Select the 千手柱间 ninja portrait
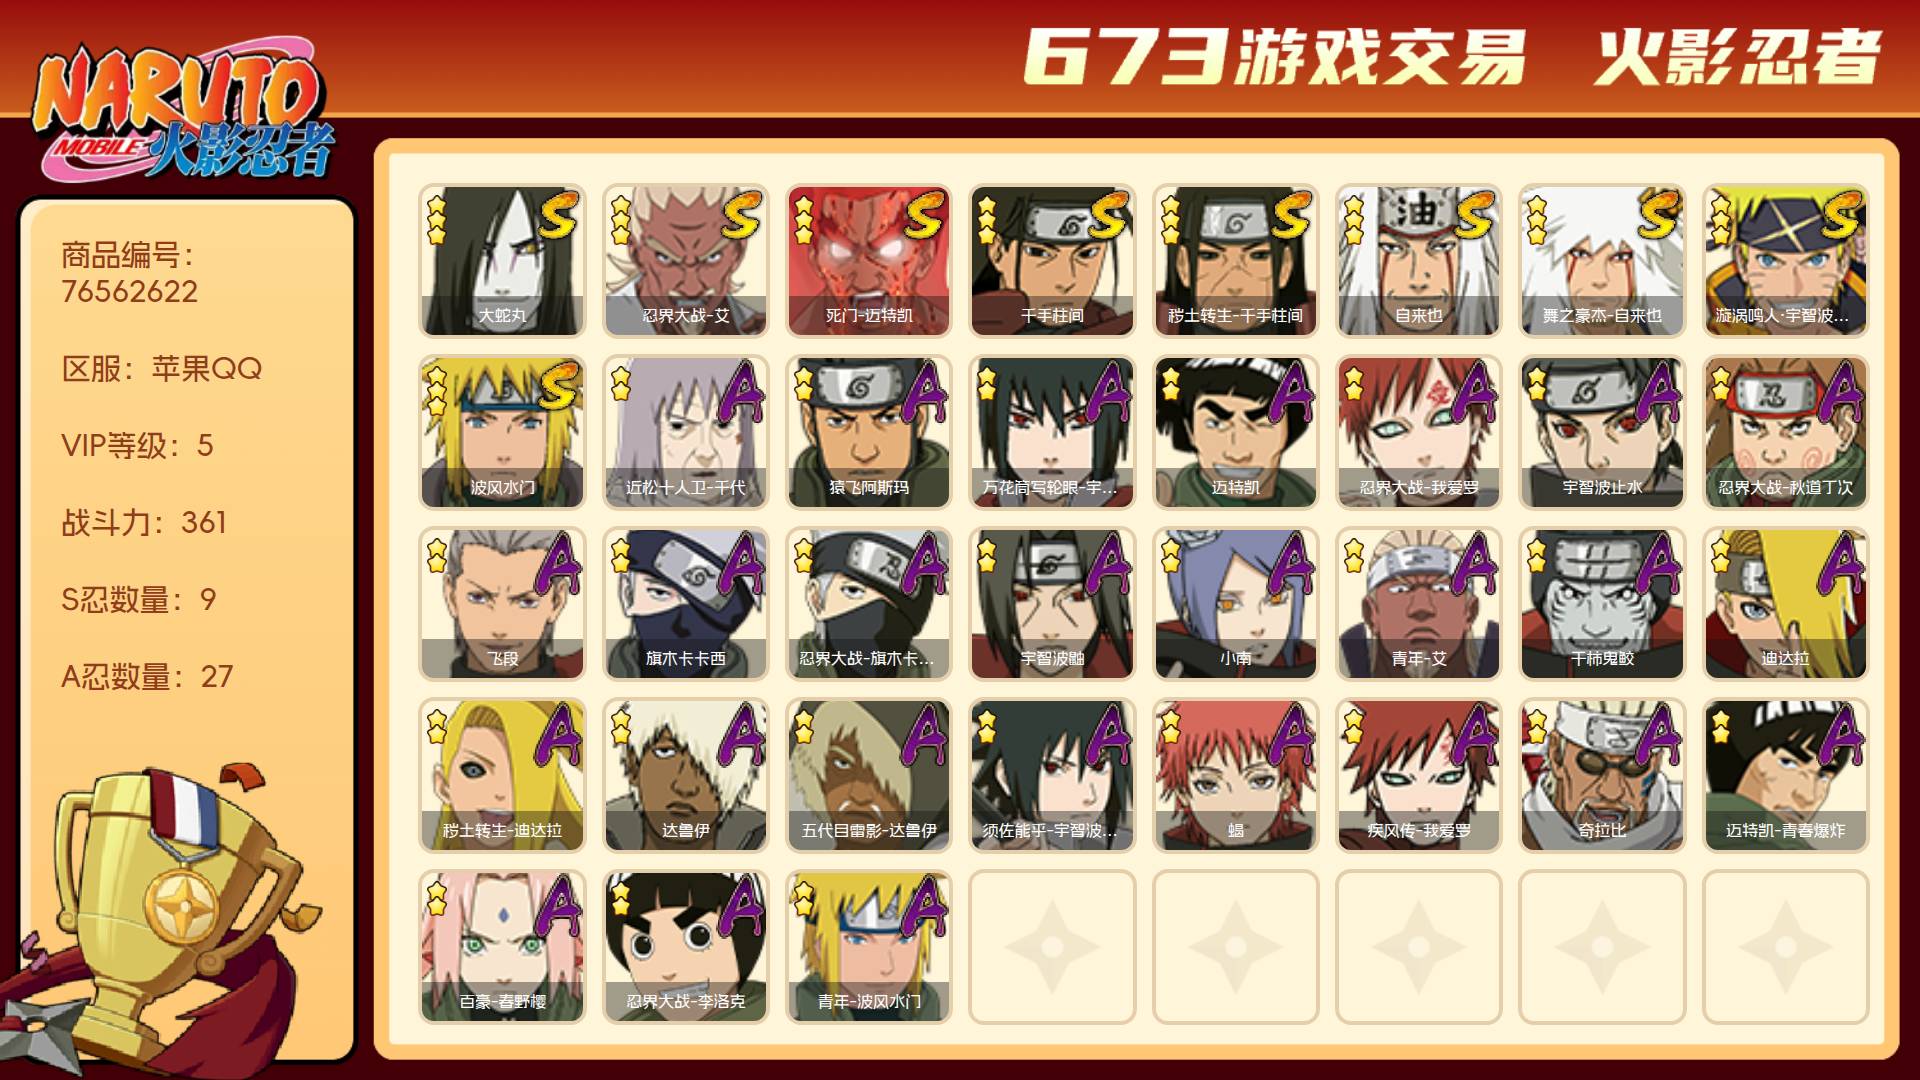 [x=1052, y=260]
